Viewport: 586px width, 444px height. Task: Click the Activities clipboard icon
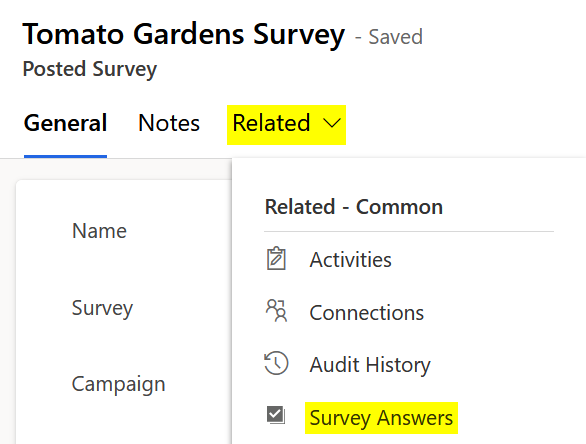(x=276, y=258)
